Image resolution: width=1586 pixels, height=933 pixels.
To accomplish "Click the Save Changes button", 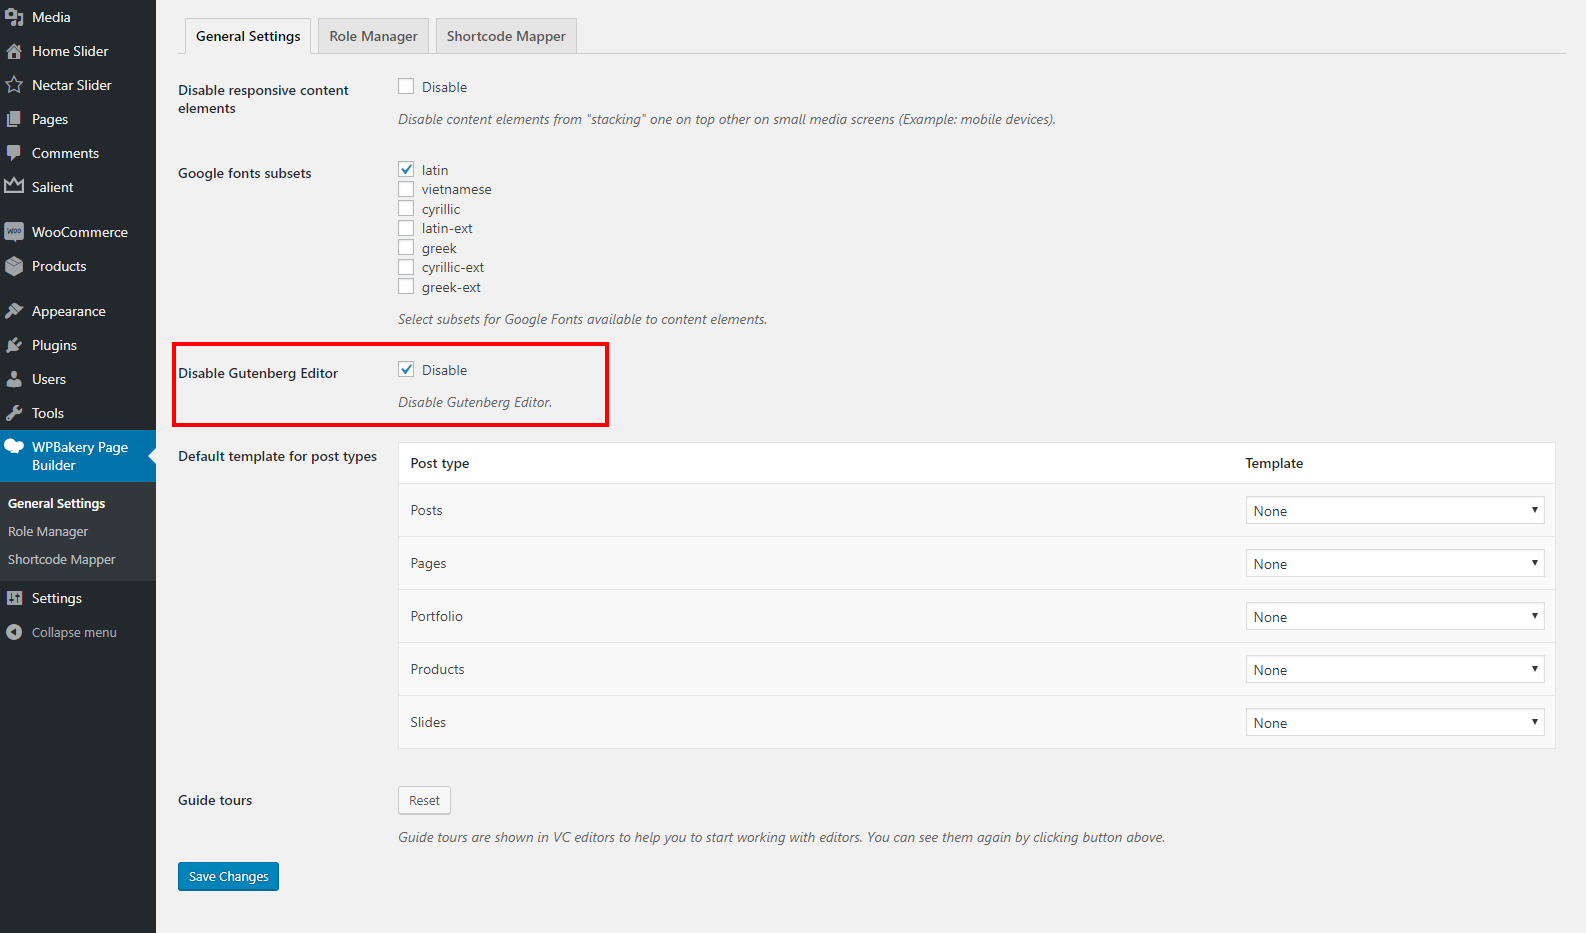I will tap(228, 876).
